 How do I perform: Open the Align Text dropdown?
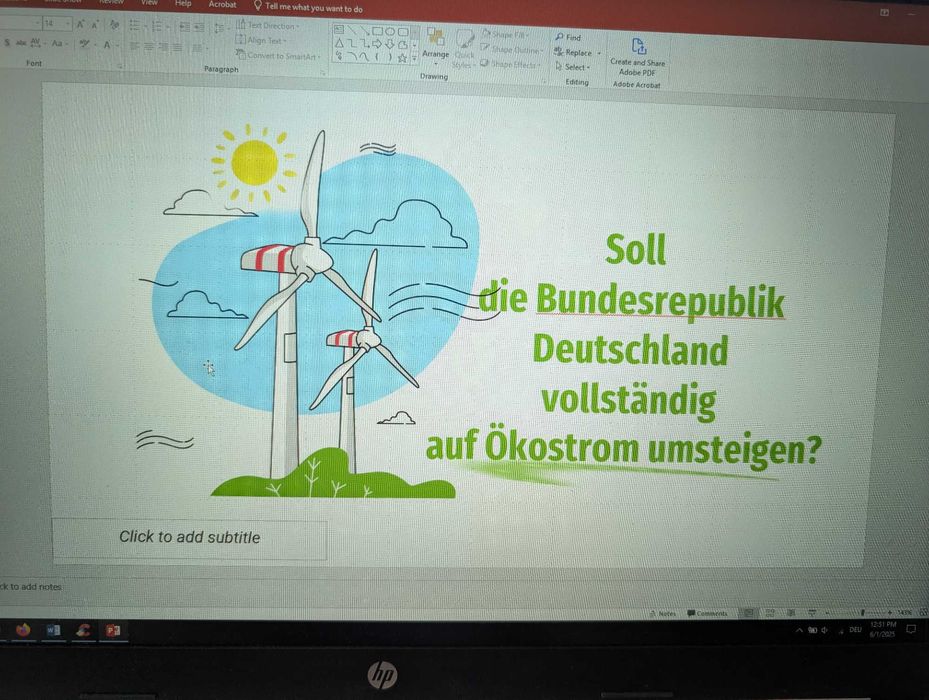coord(261,40)
